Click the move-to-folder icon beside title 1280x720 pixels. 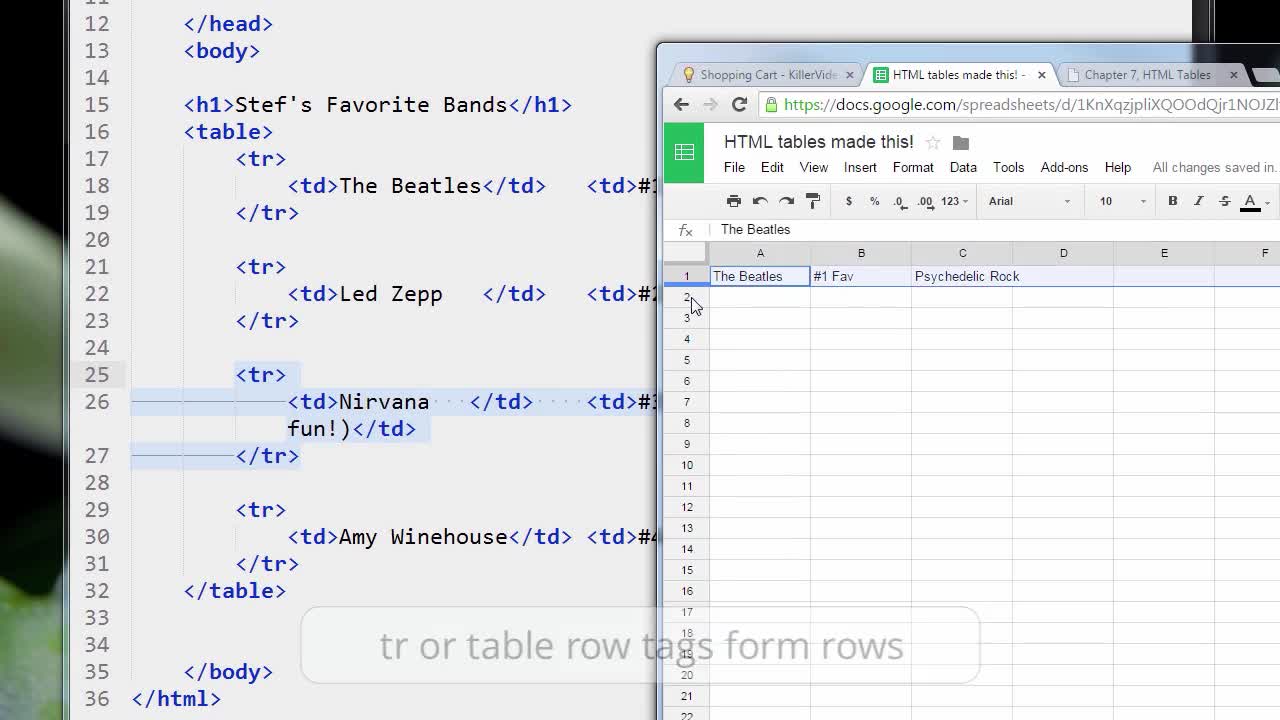[961, 143]
